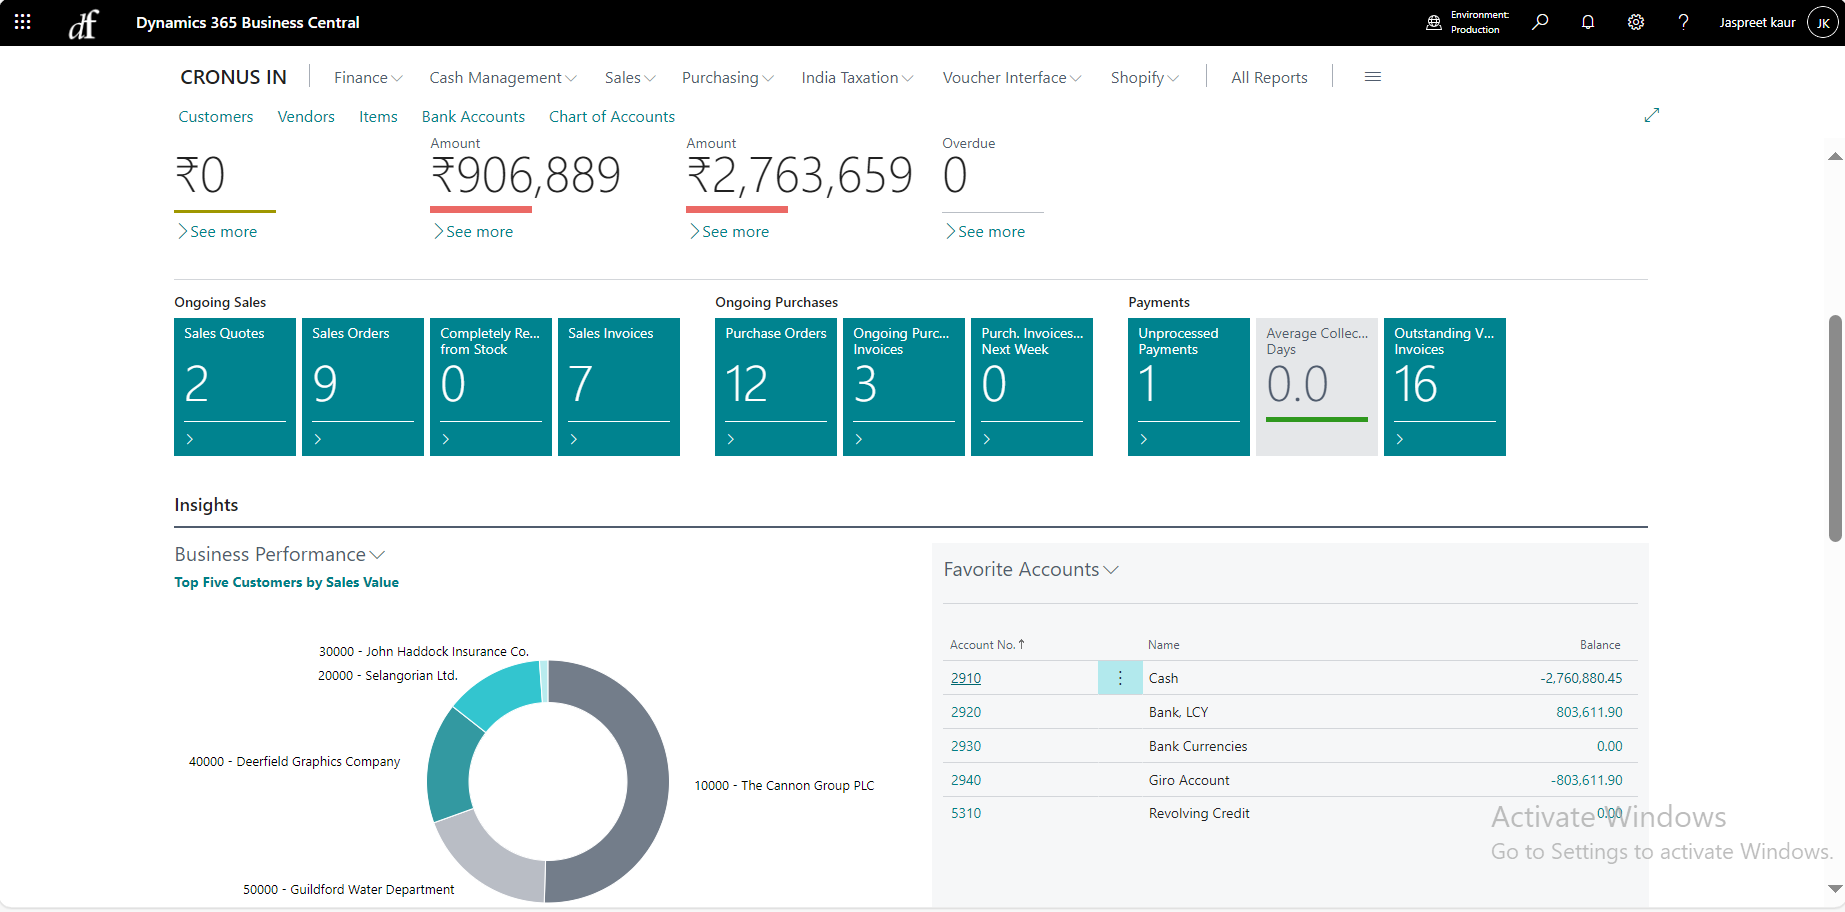Open Jaspreet kaur's JK account avatar
1845x912 pixels.
(1822, 22)
